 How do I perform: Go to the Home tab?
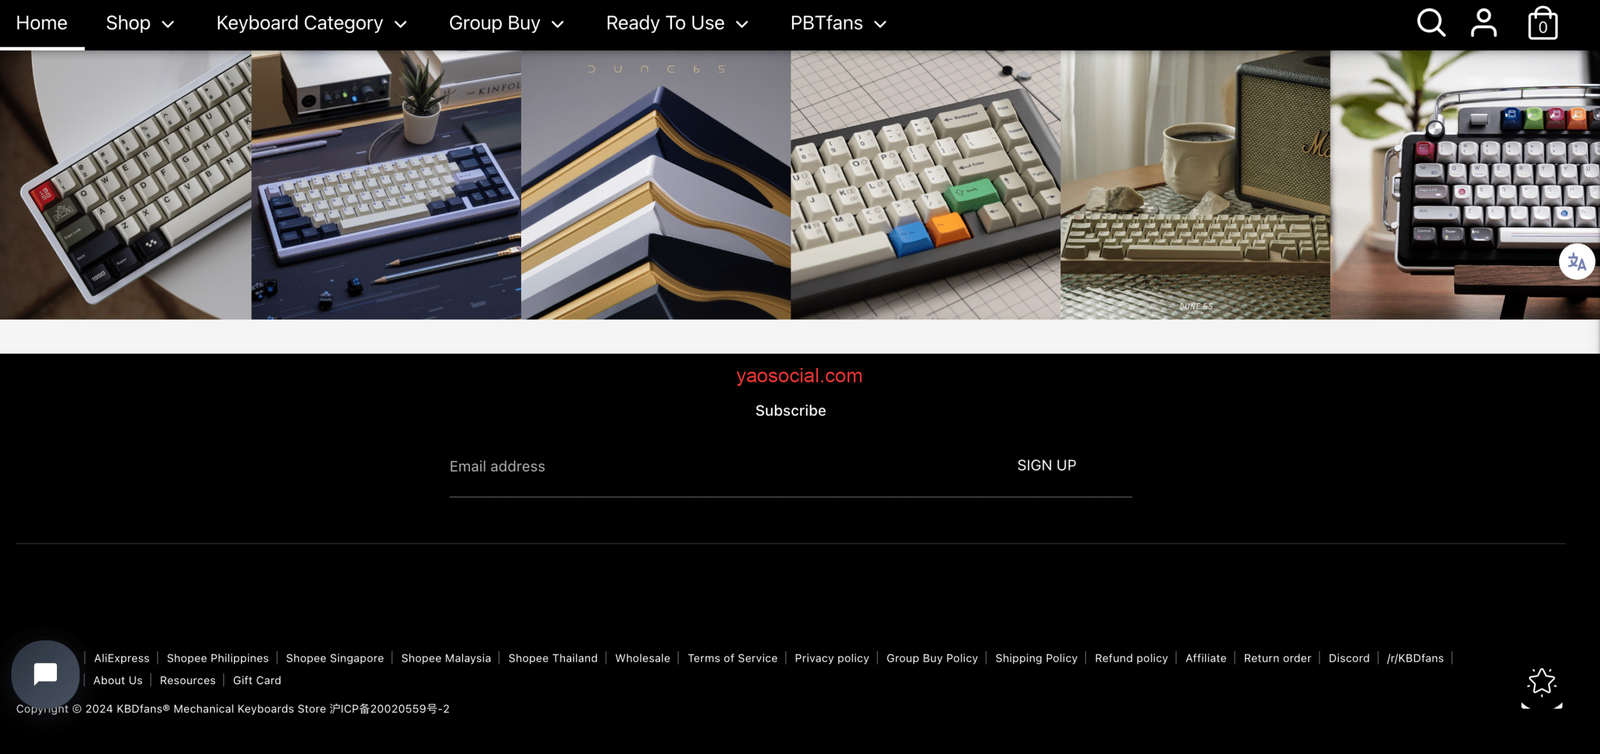(42, 23)
